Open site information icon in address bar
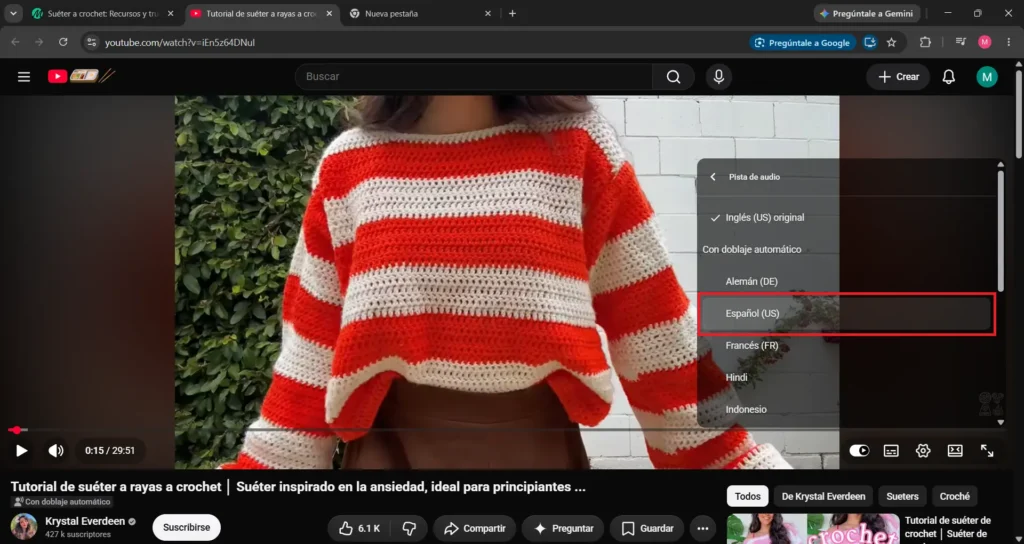The image size is (1024, 544). coord(92,42)
